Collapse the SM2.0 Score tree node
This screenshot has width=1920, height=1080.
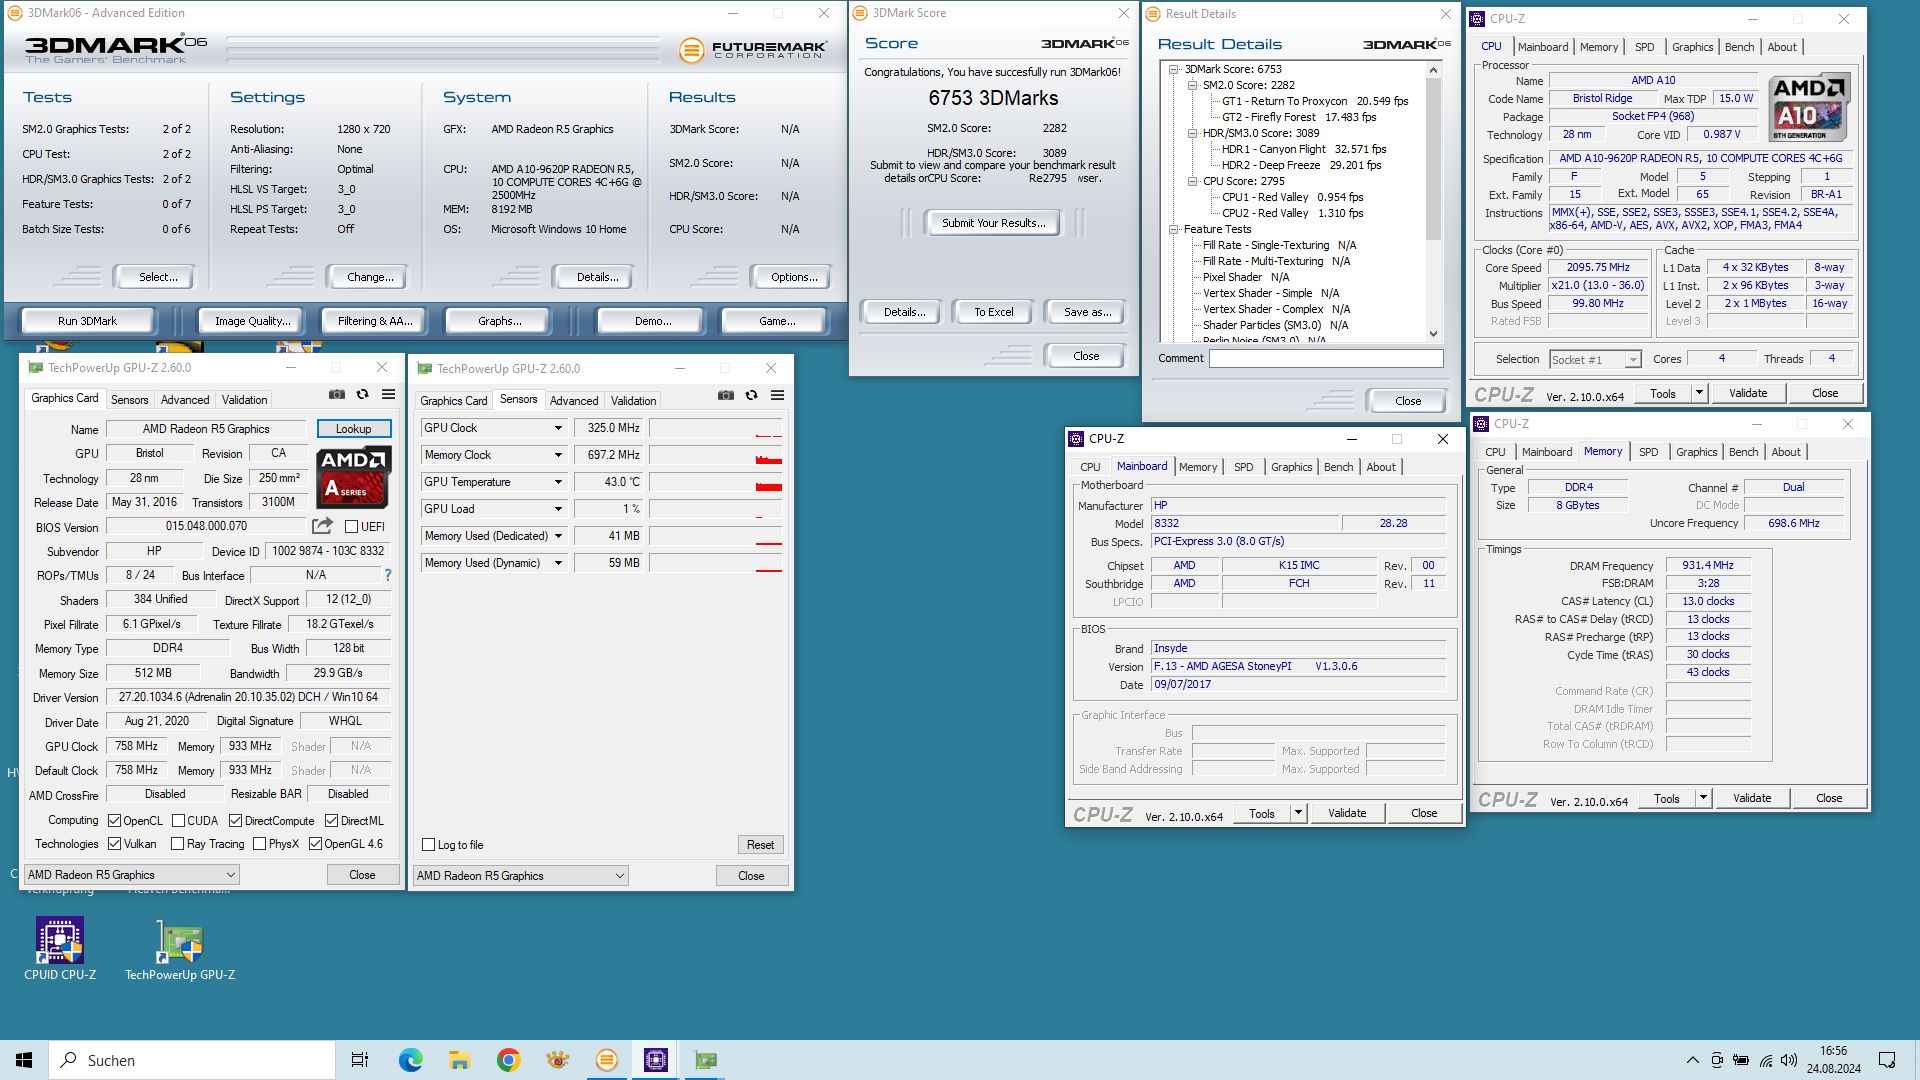pos(1192,85)
